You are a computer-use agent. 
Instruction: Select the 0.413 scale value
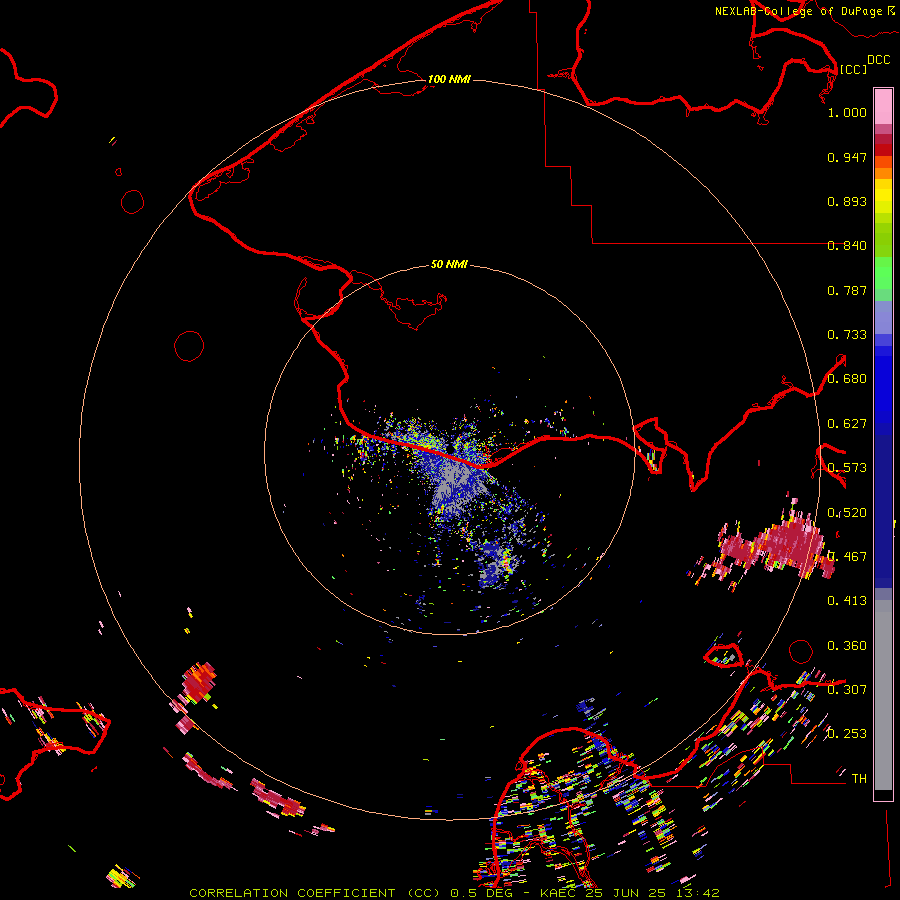click(847, 601)
